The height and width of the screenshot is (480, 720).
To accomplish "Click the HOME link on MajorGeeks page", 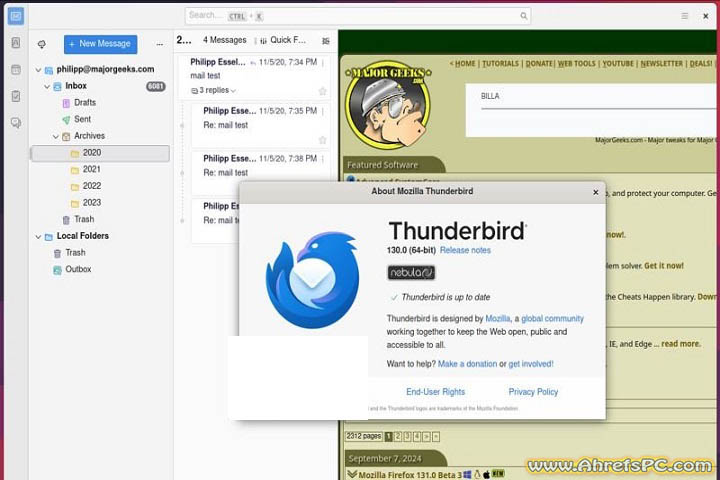I will [x=465, y=64].
